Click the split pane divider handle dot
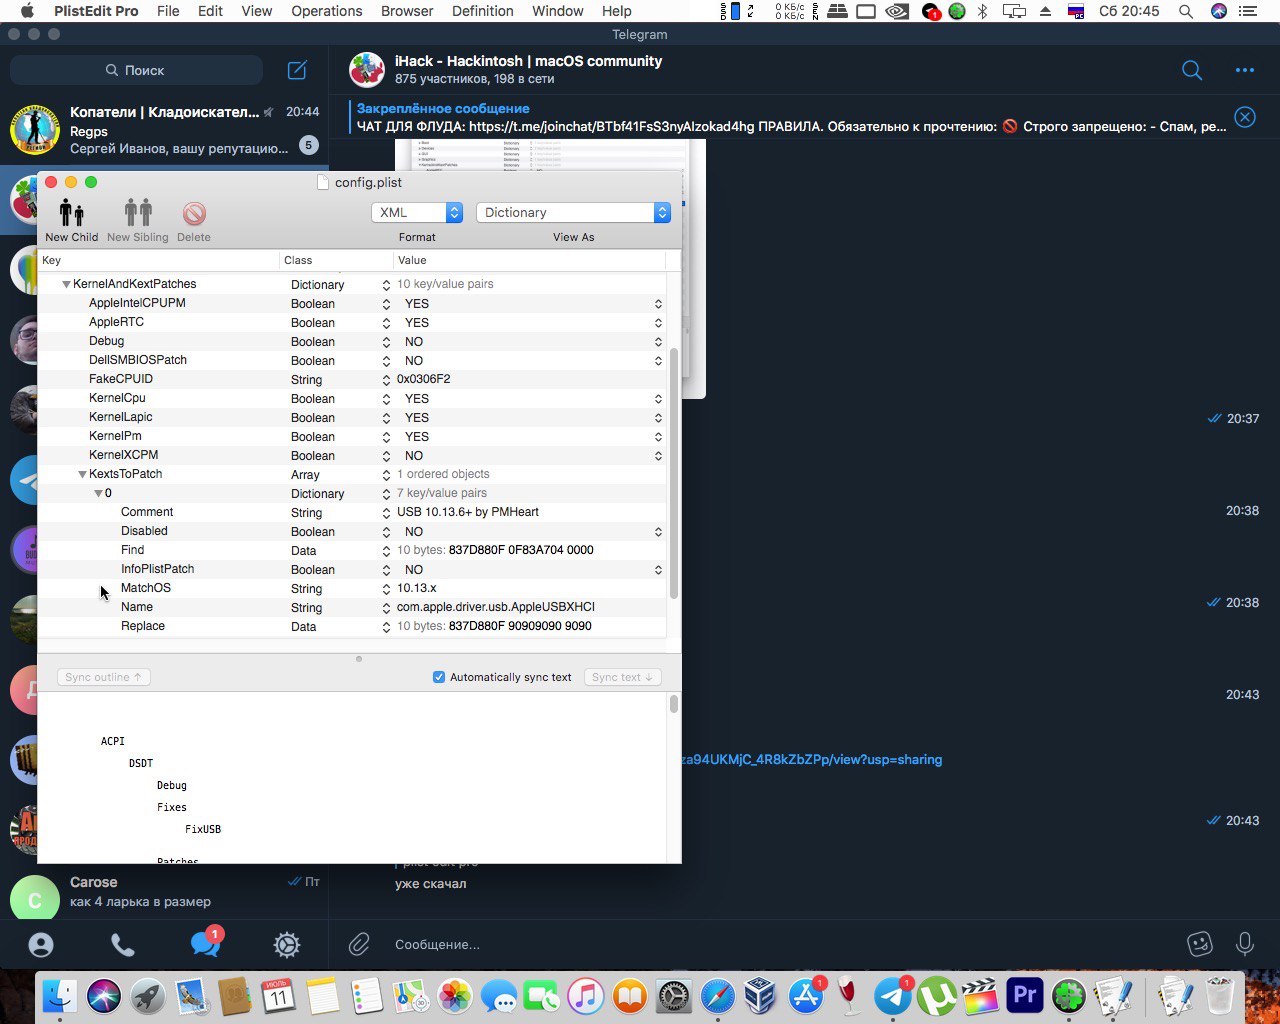 click(359, 659)
